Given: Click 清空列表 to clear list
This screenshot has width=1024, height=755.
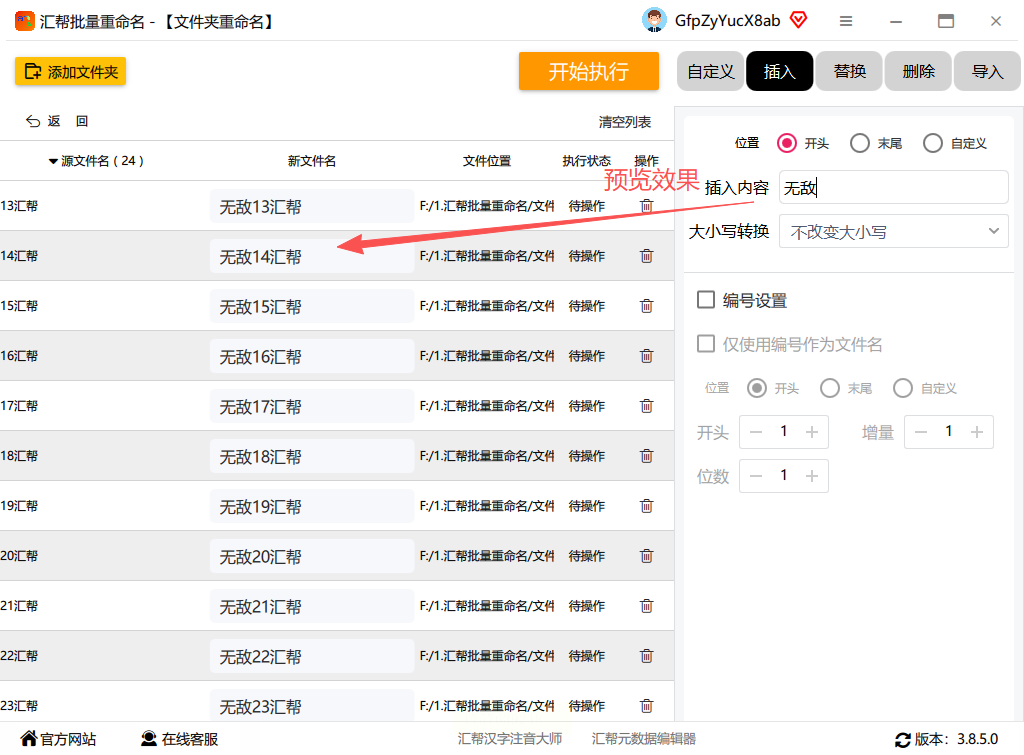Looking at the screenshot, I should pos(625,122).
